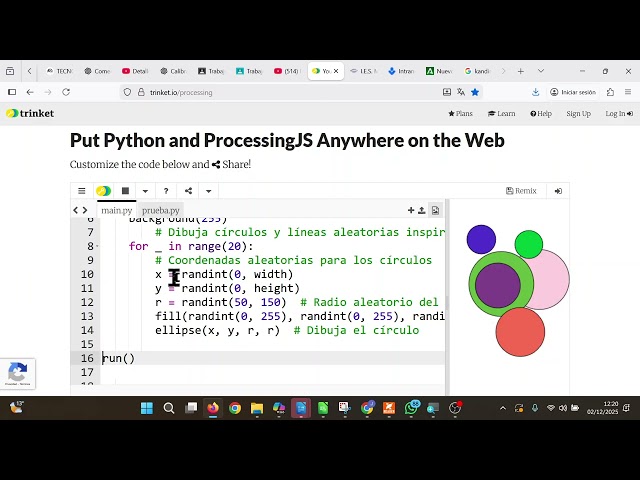Click the site padlock icon
This screenshot has height=480, width=640.
(141, 92)
